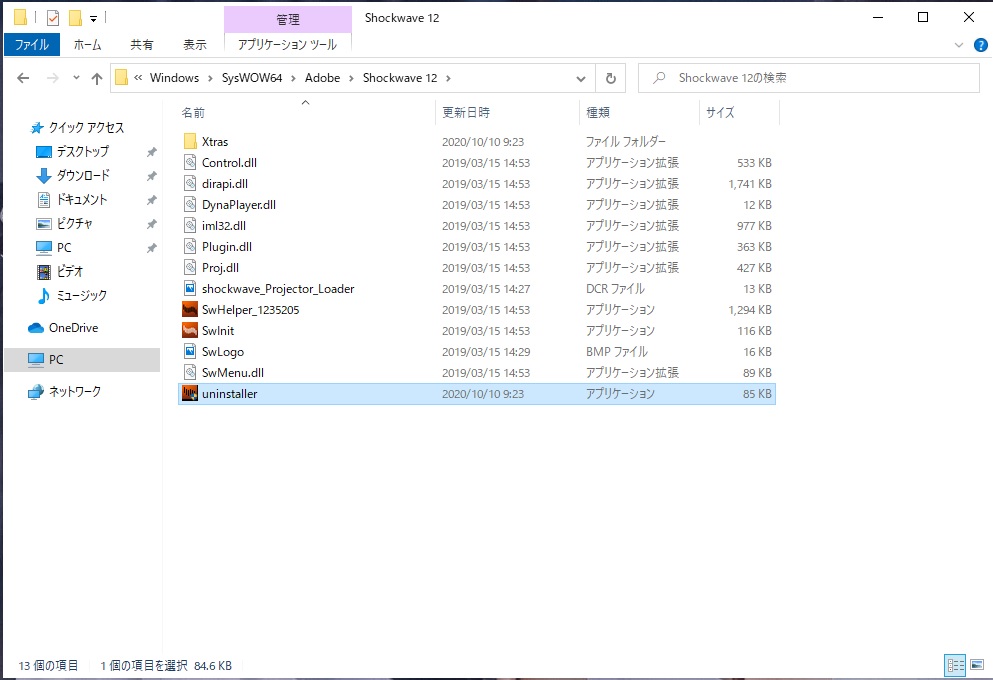Click inside the Shockwave 12 search box
The height and width of the screenshot is (680, 993).
[x=810, y=77]
